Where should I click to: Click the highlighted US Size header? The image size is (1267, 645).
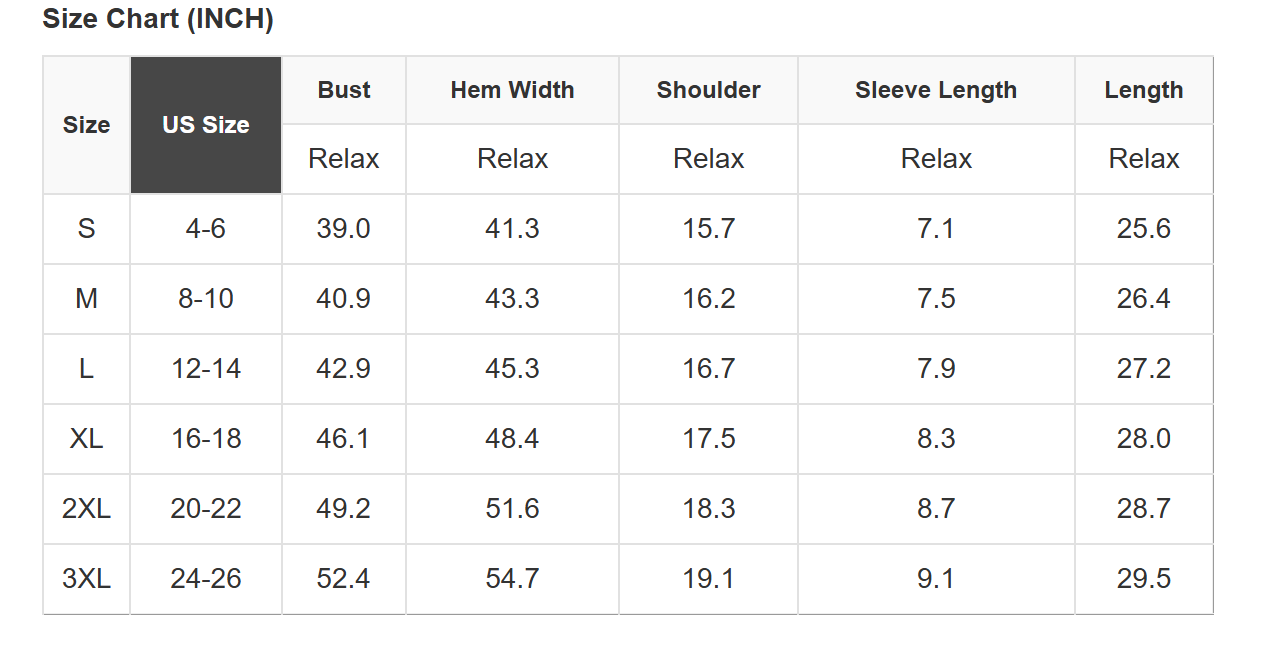coord(206,125)
